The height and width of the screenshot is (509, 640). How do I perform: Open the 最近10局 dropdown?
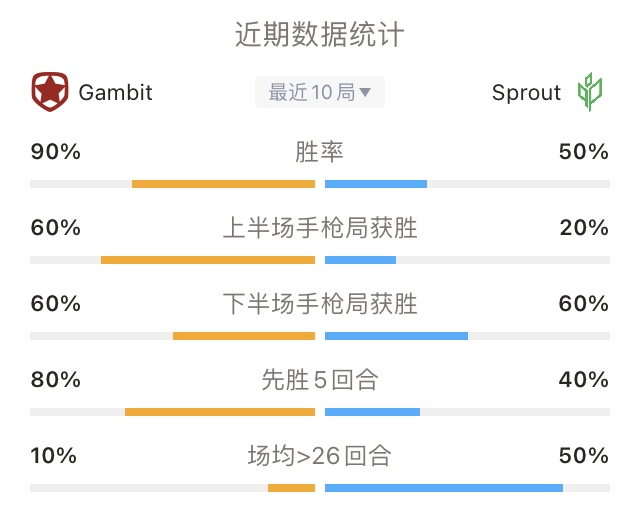pyautogui.click(x=320, y=92)
